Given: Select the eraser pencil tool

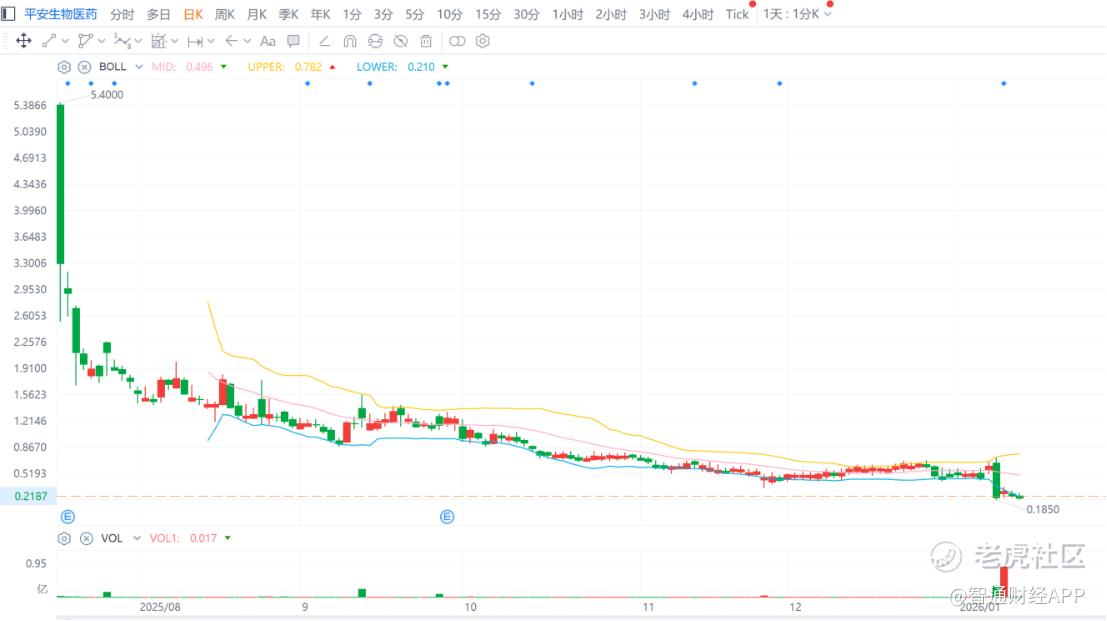Looking at the screenshot, I should click(324, 41).
